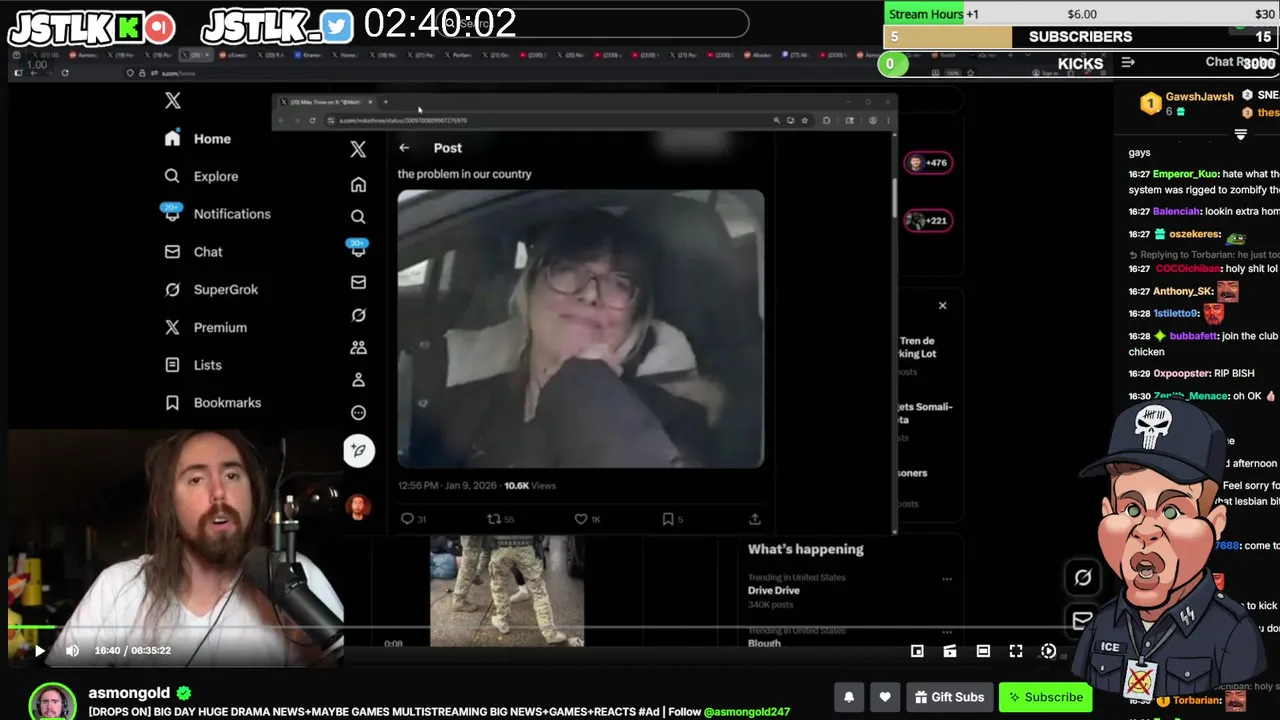The width and height of the screenshot is (1280, 720).
Task: Open GawshJawsh's gifter leaderboard entry
Action: [1187, 103]
